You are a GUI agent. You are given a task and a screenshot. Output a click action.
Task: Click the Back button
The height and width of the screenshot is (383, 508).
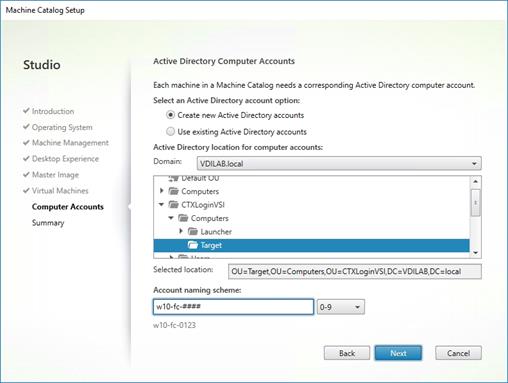(347, 353)
